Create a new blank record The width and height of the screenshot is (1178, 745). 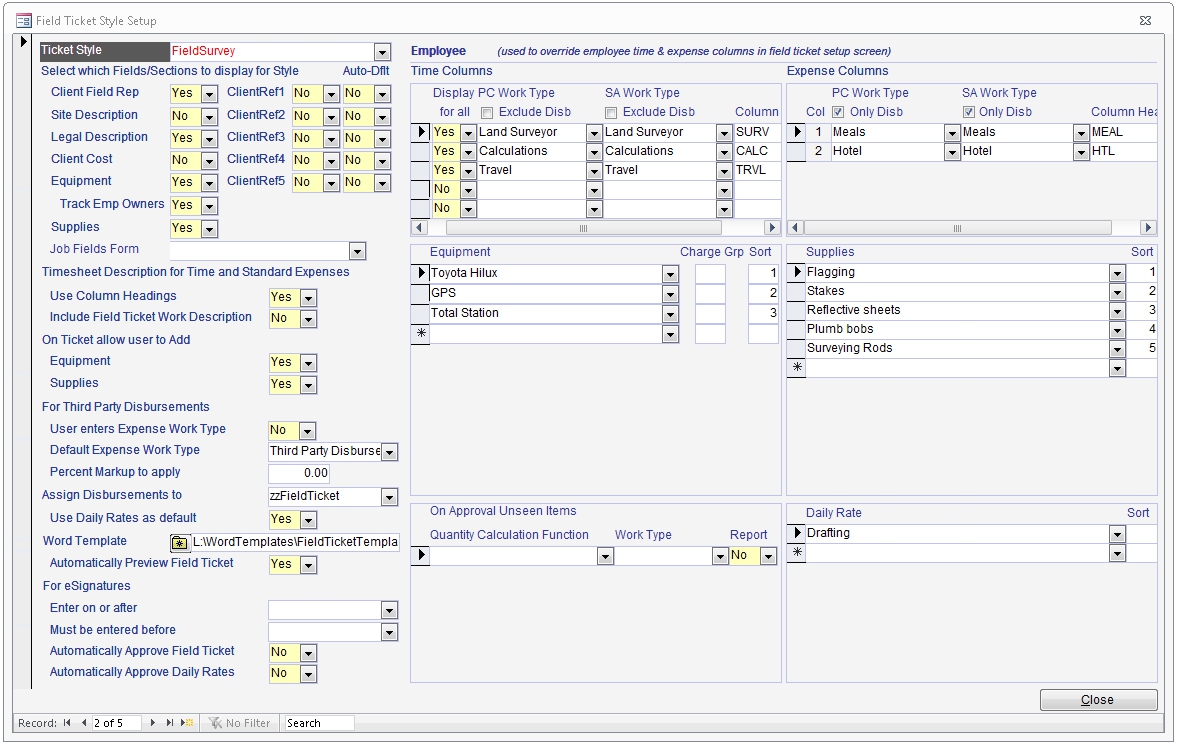pyautogui.click(x=186, y=723)
